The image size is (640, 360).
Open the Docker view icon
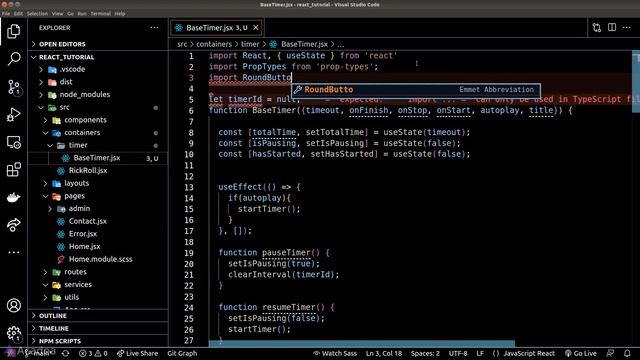tap(13, 198)
